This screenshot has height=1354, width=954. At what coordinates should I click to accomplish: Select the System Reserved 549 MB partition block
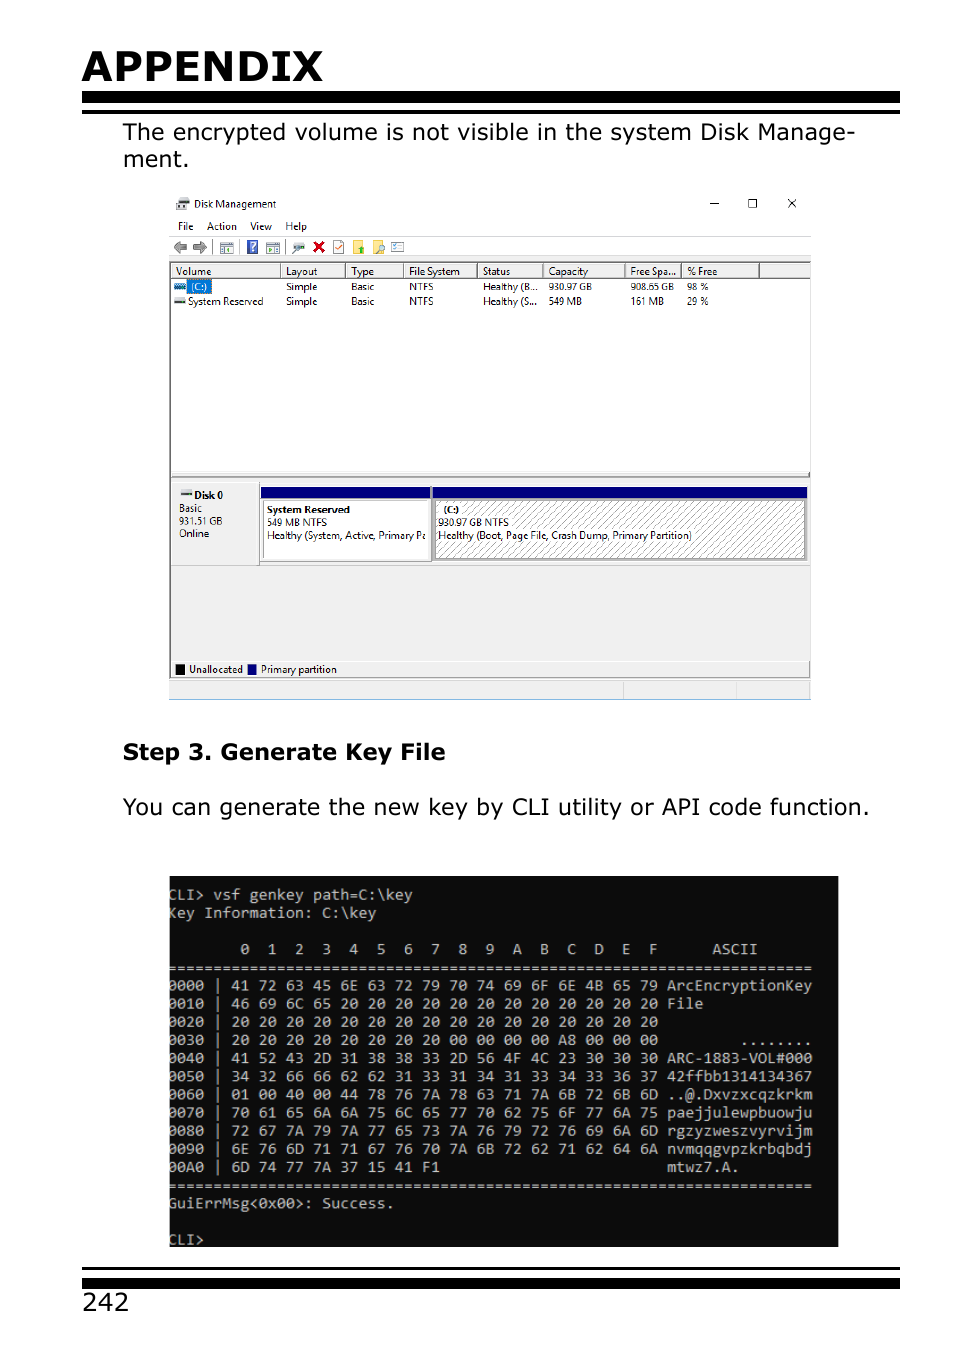(x=346, y=525)
